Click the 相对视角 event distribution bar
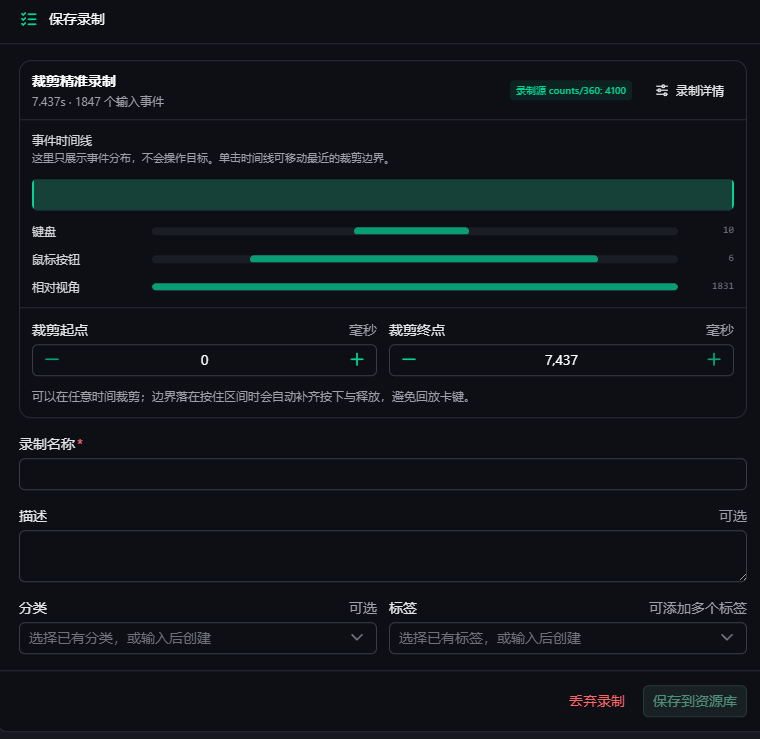The height and width of the screenshot is (739, 760). pos(415,287)
